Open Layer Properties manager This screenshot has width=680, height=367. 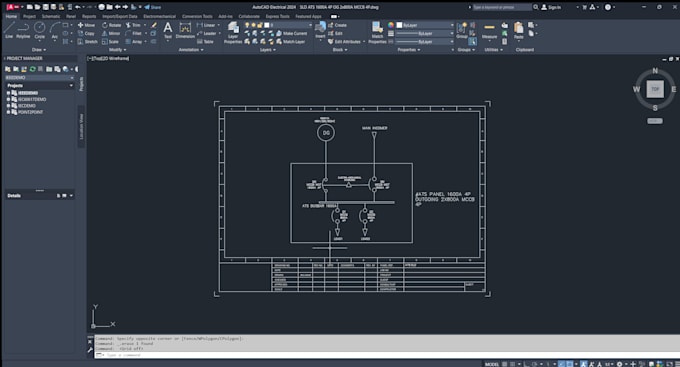pos(233,33)
